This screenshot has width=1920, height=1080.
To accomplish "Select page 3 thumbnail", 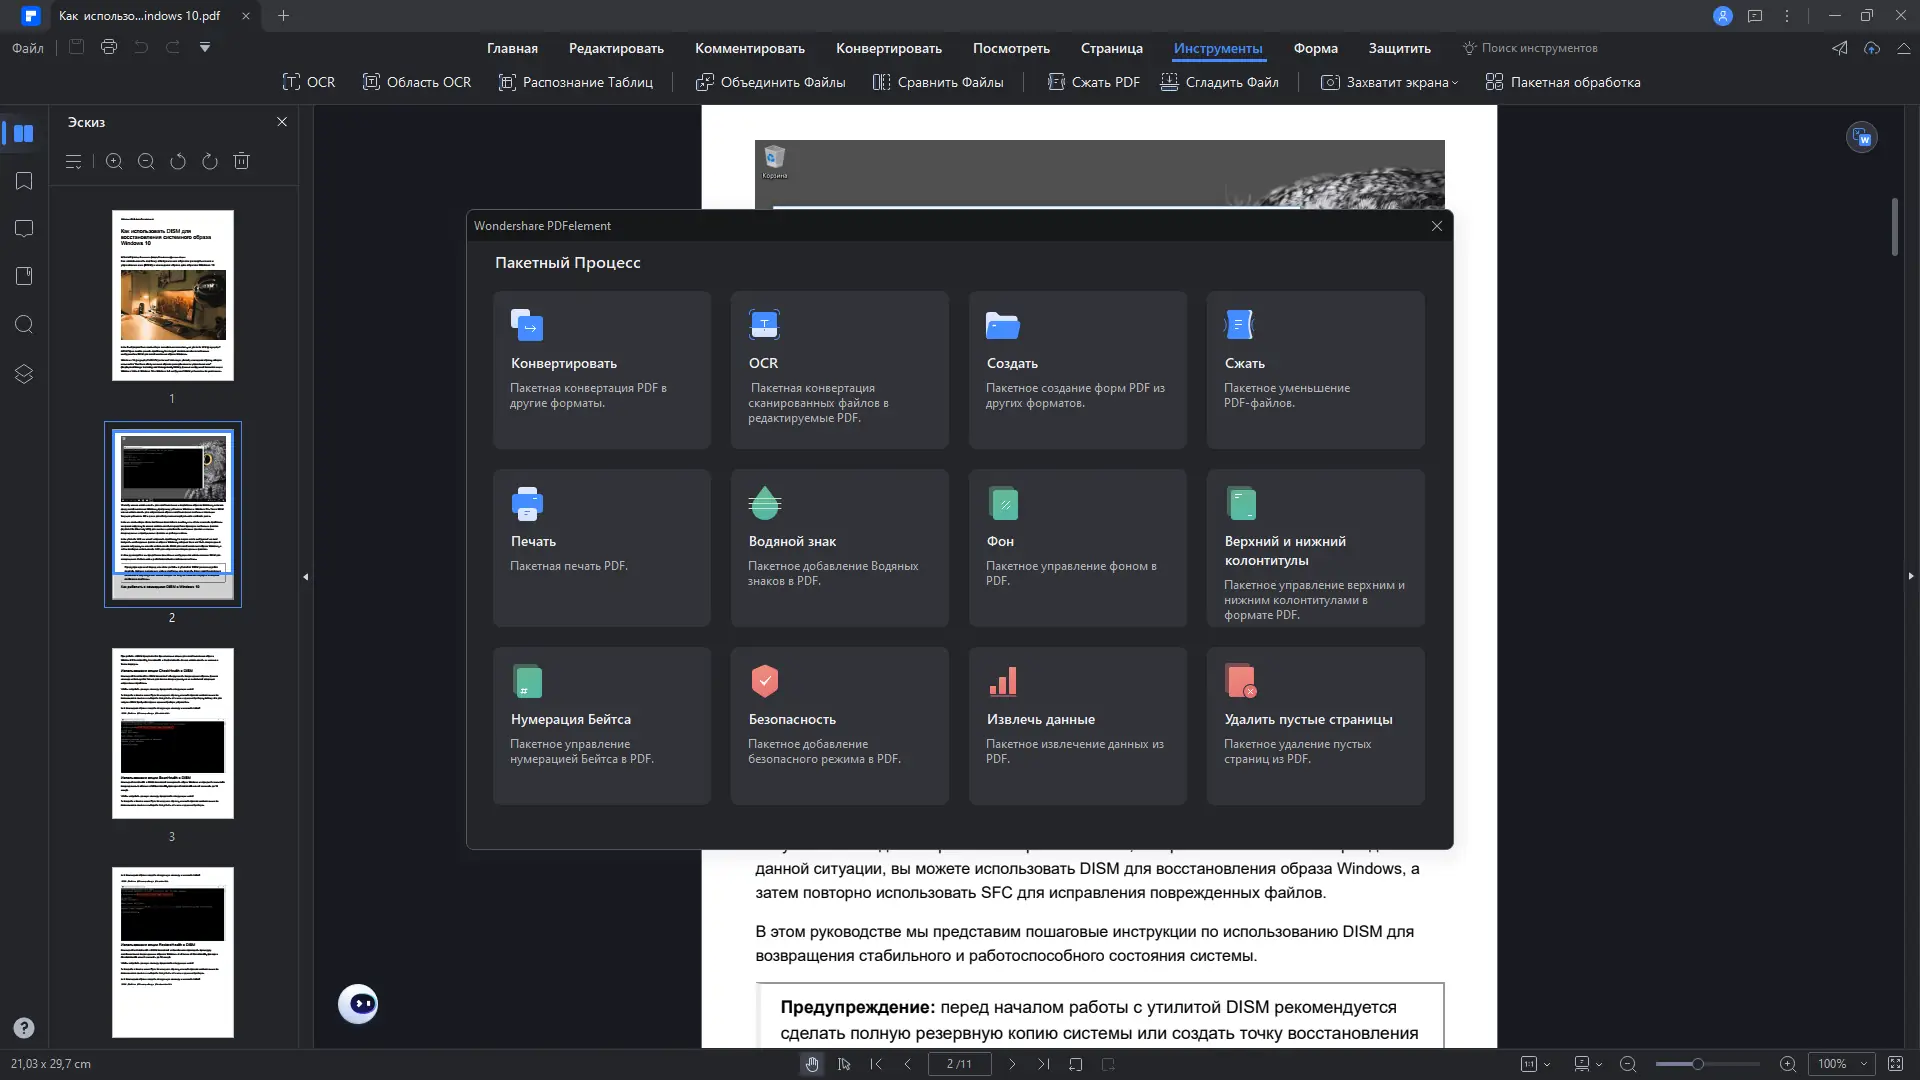I will pyautogui.click(x=172, y=733).
